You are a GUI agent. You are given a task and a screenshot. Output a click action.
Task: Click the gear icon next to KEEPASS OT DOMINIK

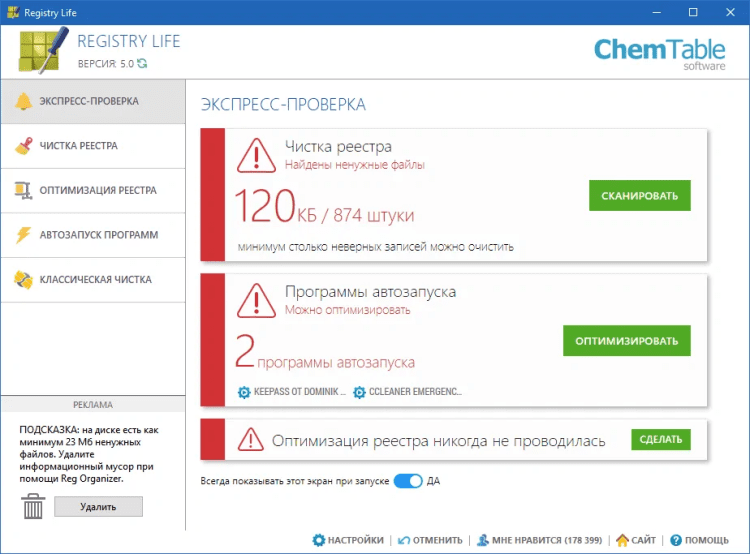(x=244, y=392)
